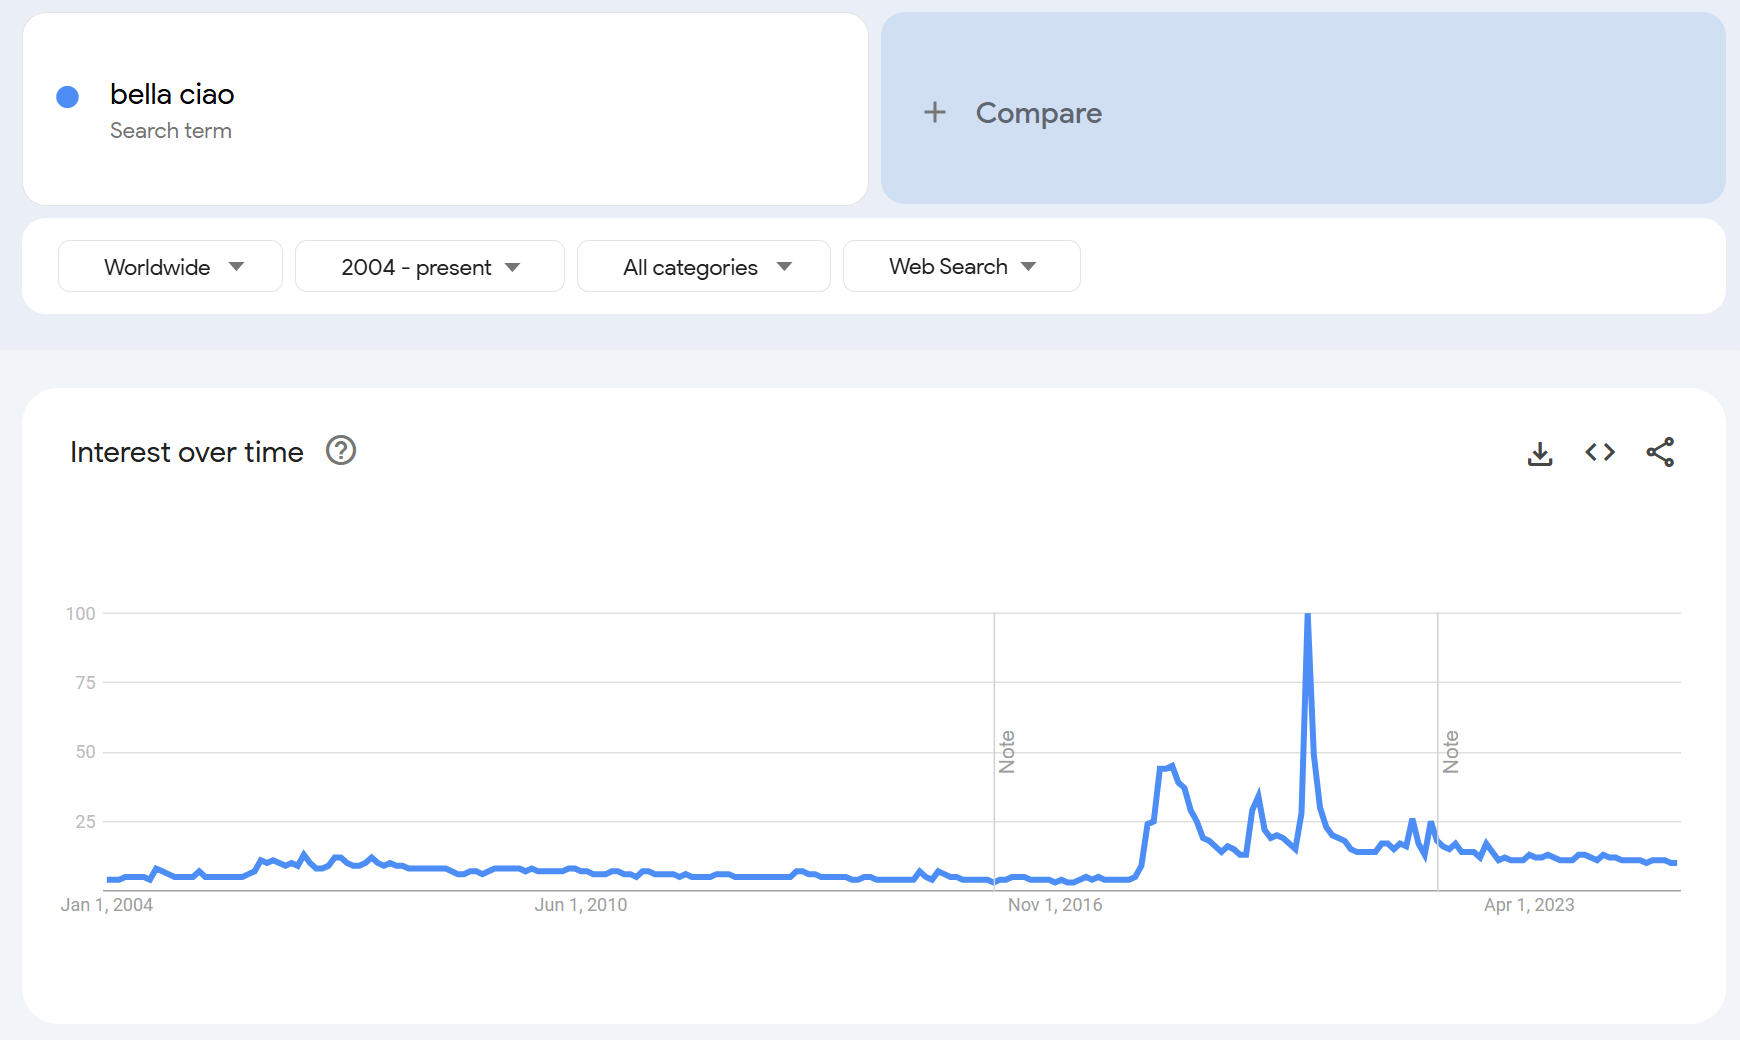Click the Search term label
This screenshot has height=1040, width=1740.
point(171,131)
